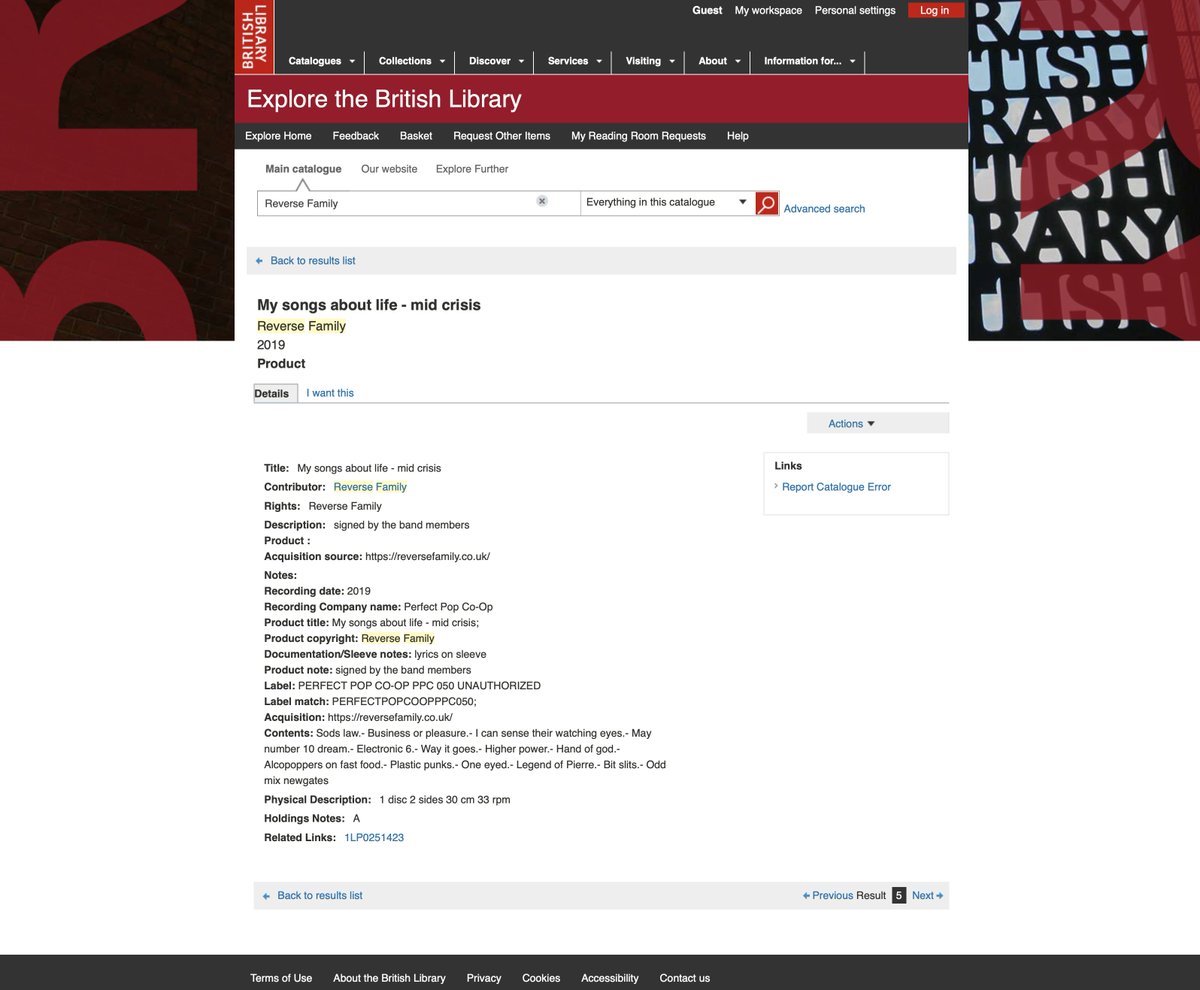Switch to the Our website tab
1200x990 pixels.
point(389,169)
